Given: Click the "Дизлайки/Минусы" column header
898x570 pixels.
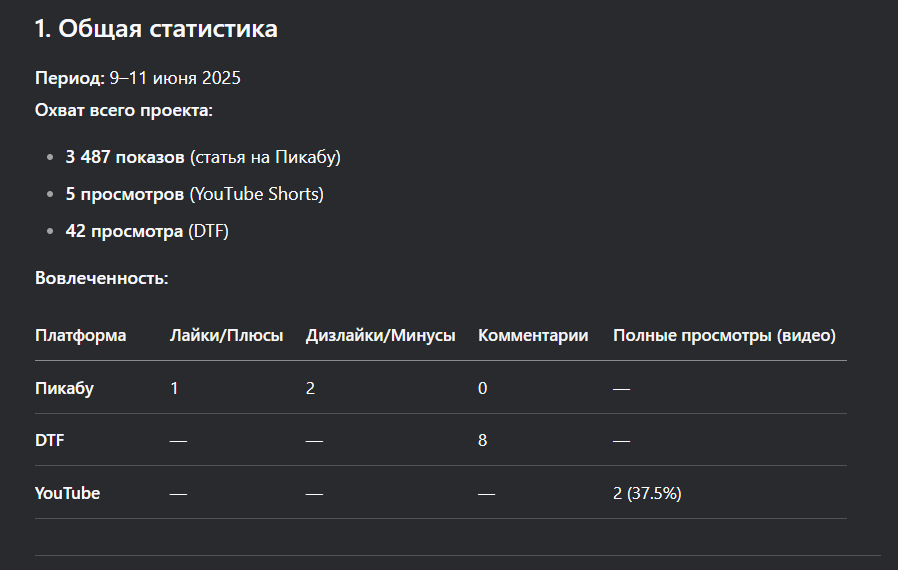Looking at the screenshot, I should (x=380, y=335).
